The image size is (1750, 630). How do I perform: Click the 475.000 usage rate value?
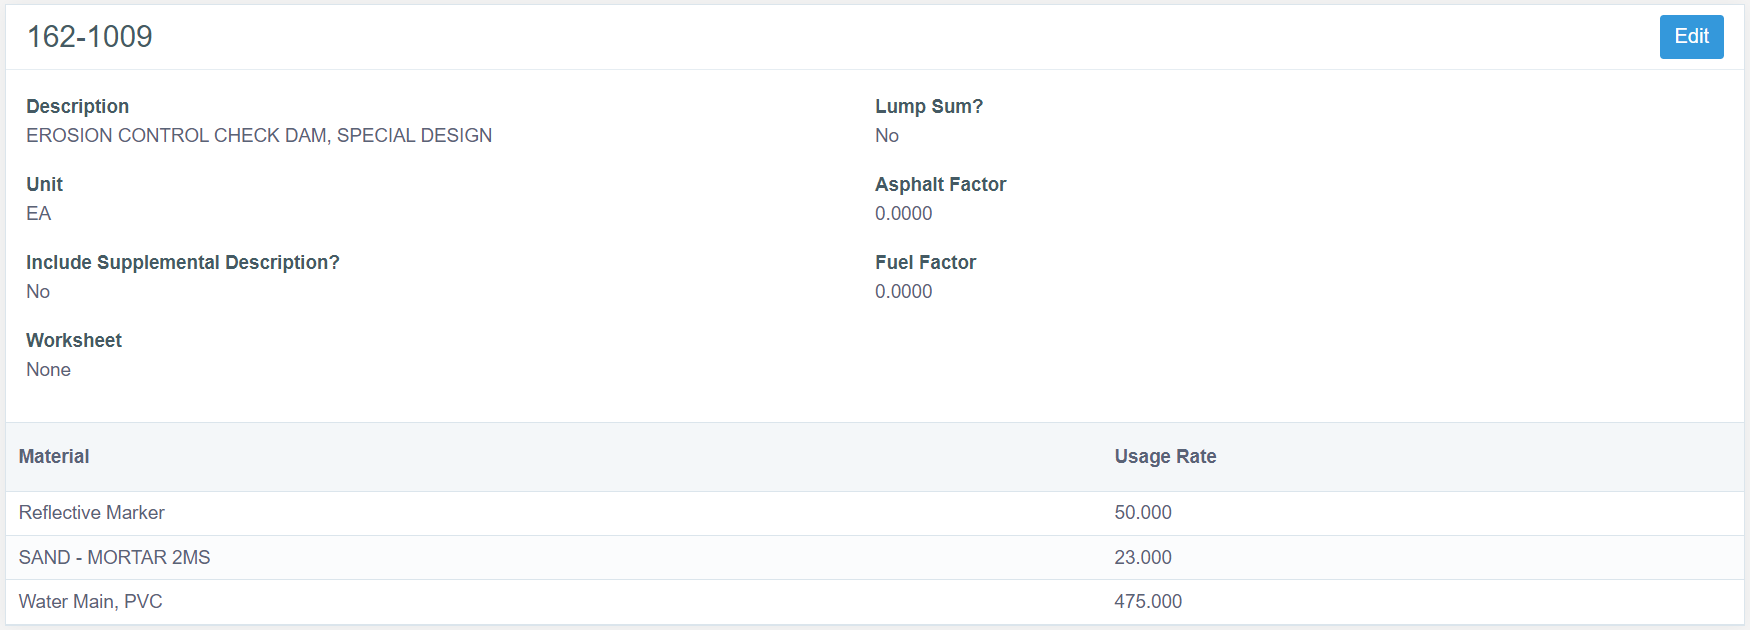(x=1148, y=601)
